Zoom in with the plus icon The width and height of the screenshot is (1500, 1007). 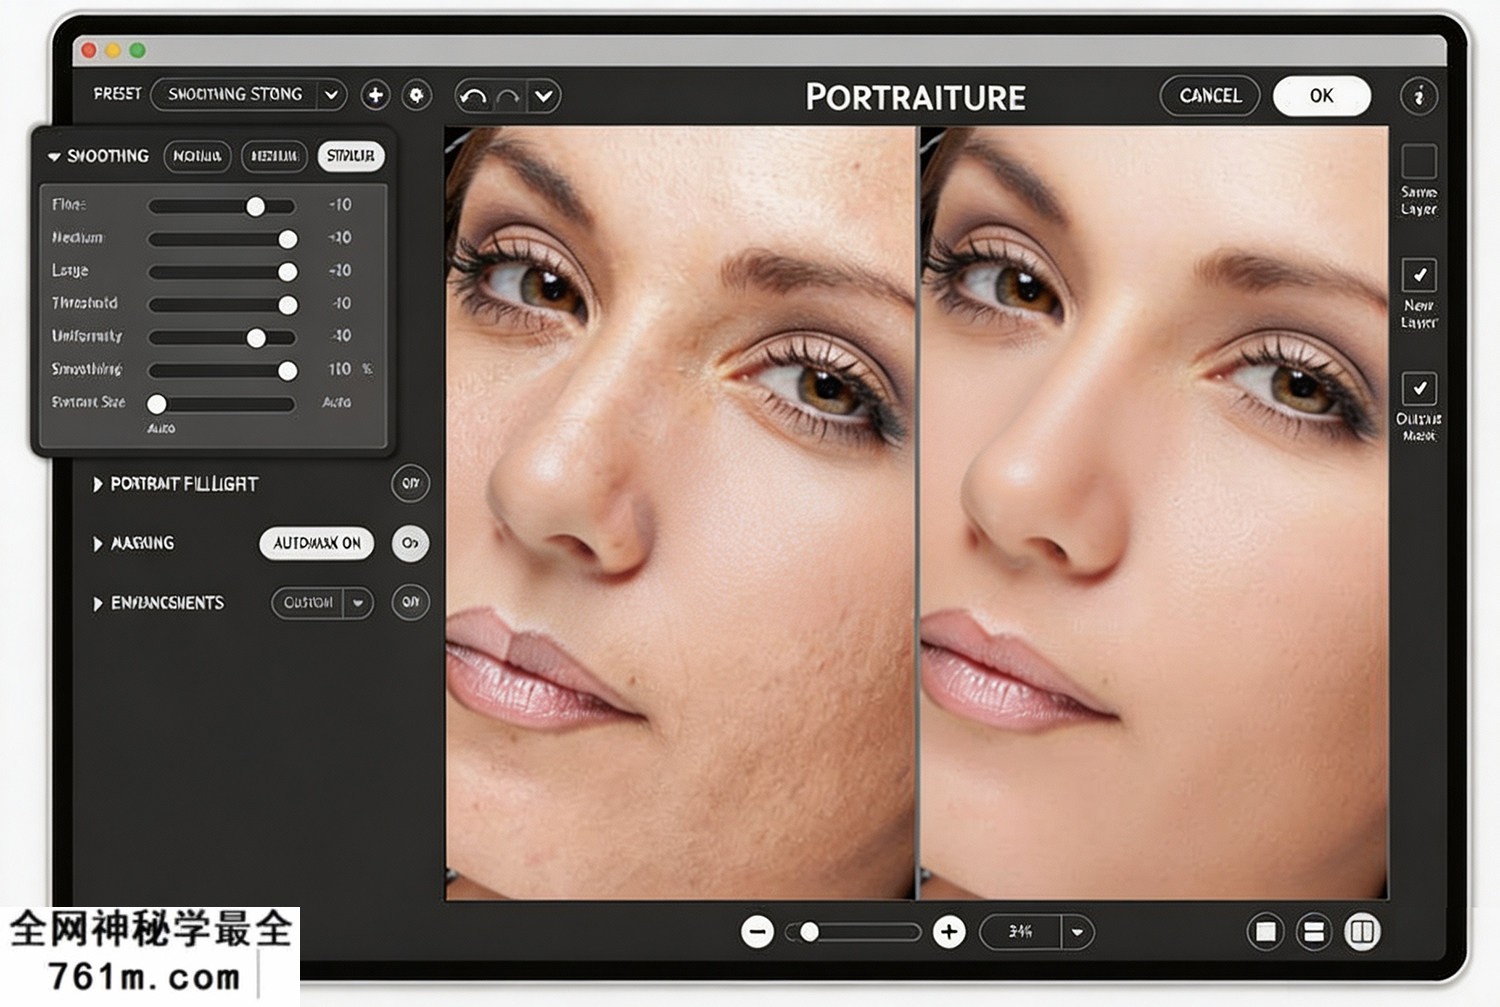pos(949,932)
